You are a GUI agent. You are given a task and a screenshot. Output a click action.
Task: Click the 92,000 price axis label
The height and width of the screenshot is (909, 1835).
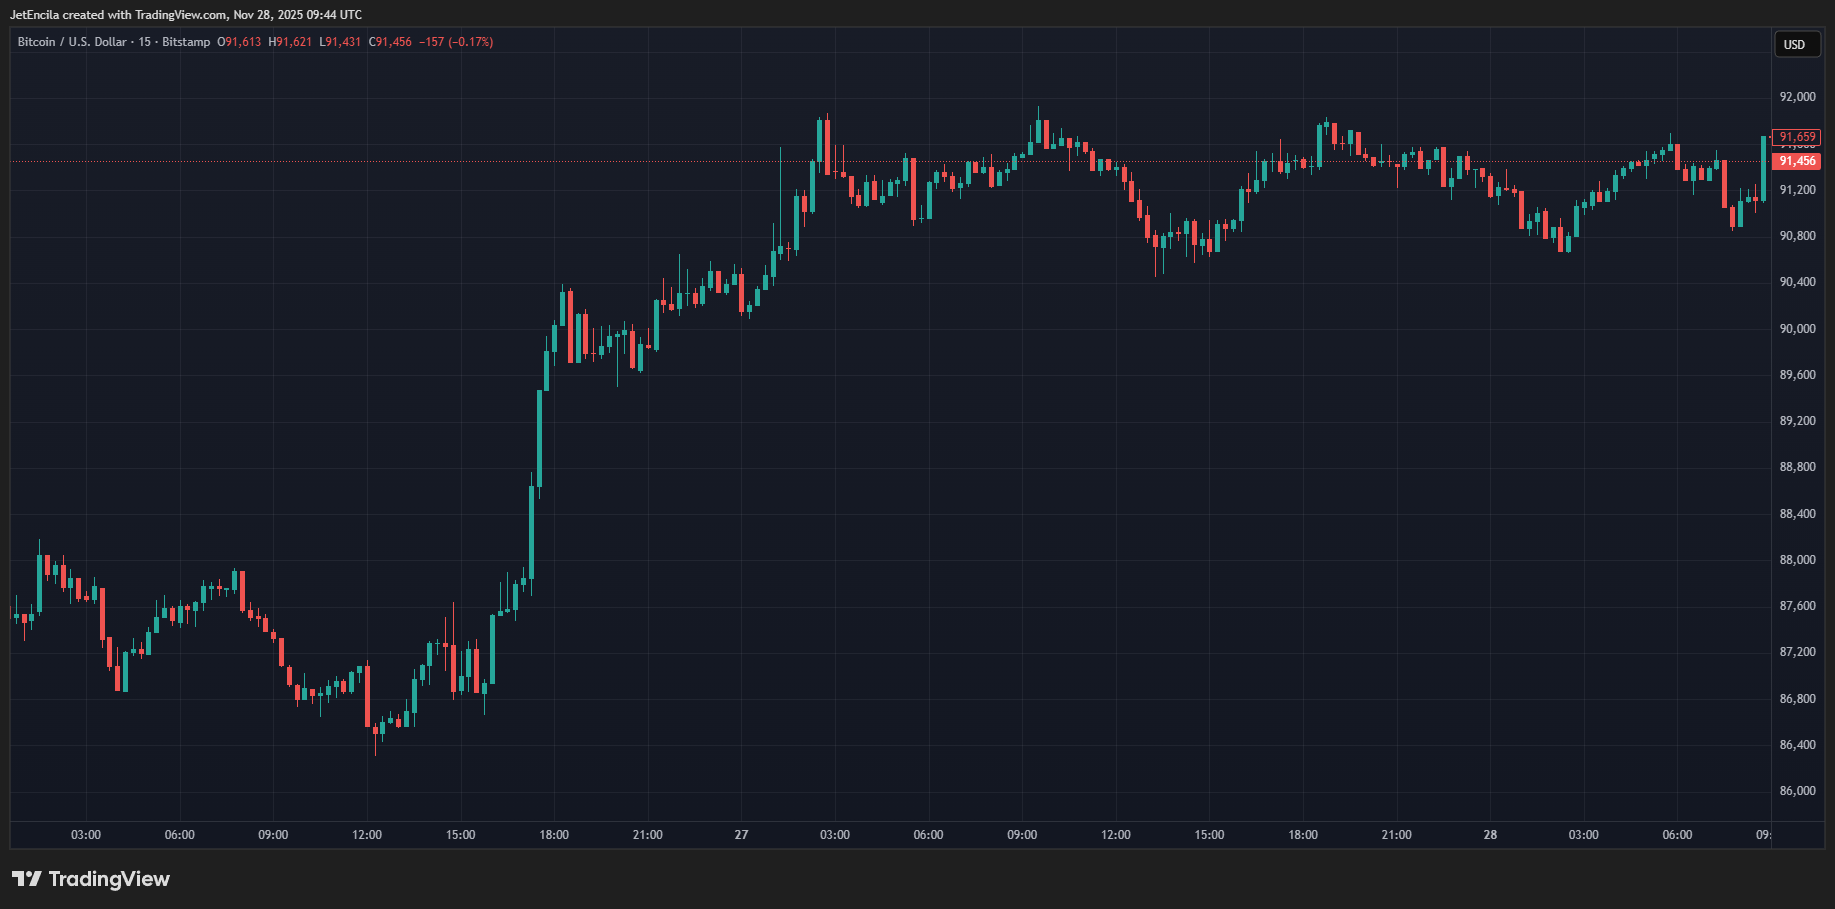1797,97
